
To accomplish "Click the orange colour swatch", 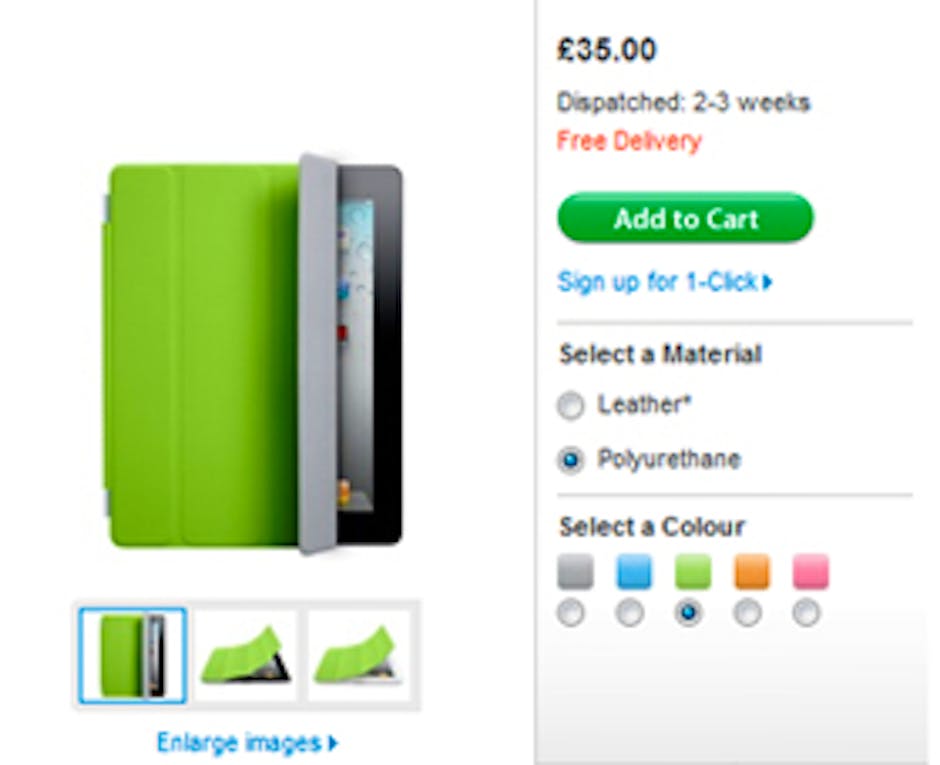I will pyautogui.click(x=752, y=571).
